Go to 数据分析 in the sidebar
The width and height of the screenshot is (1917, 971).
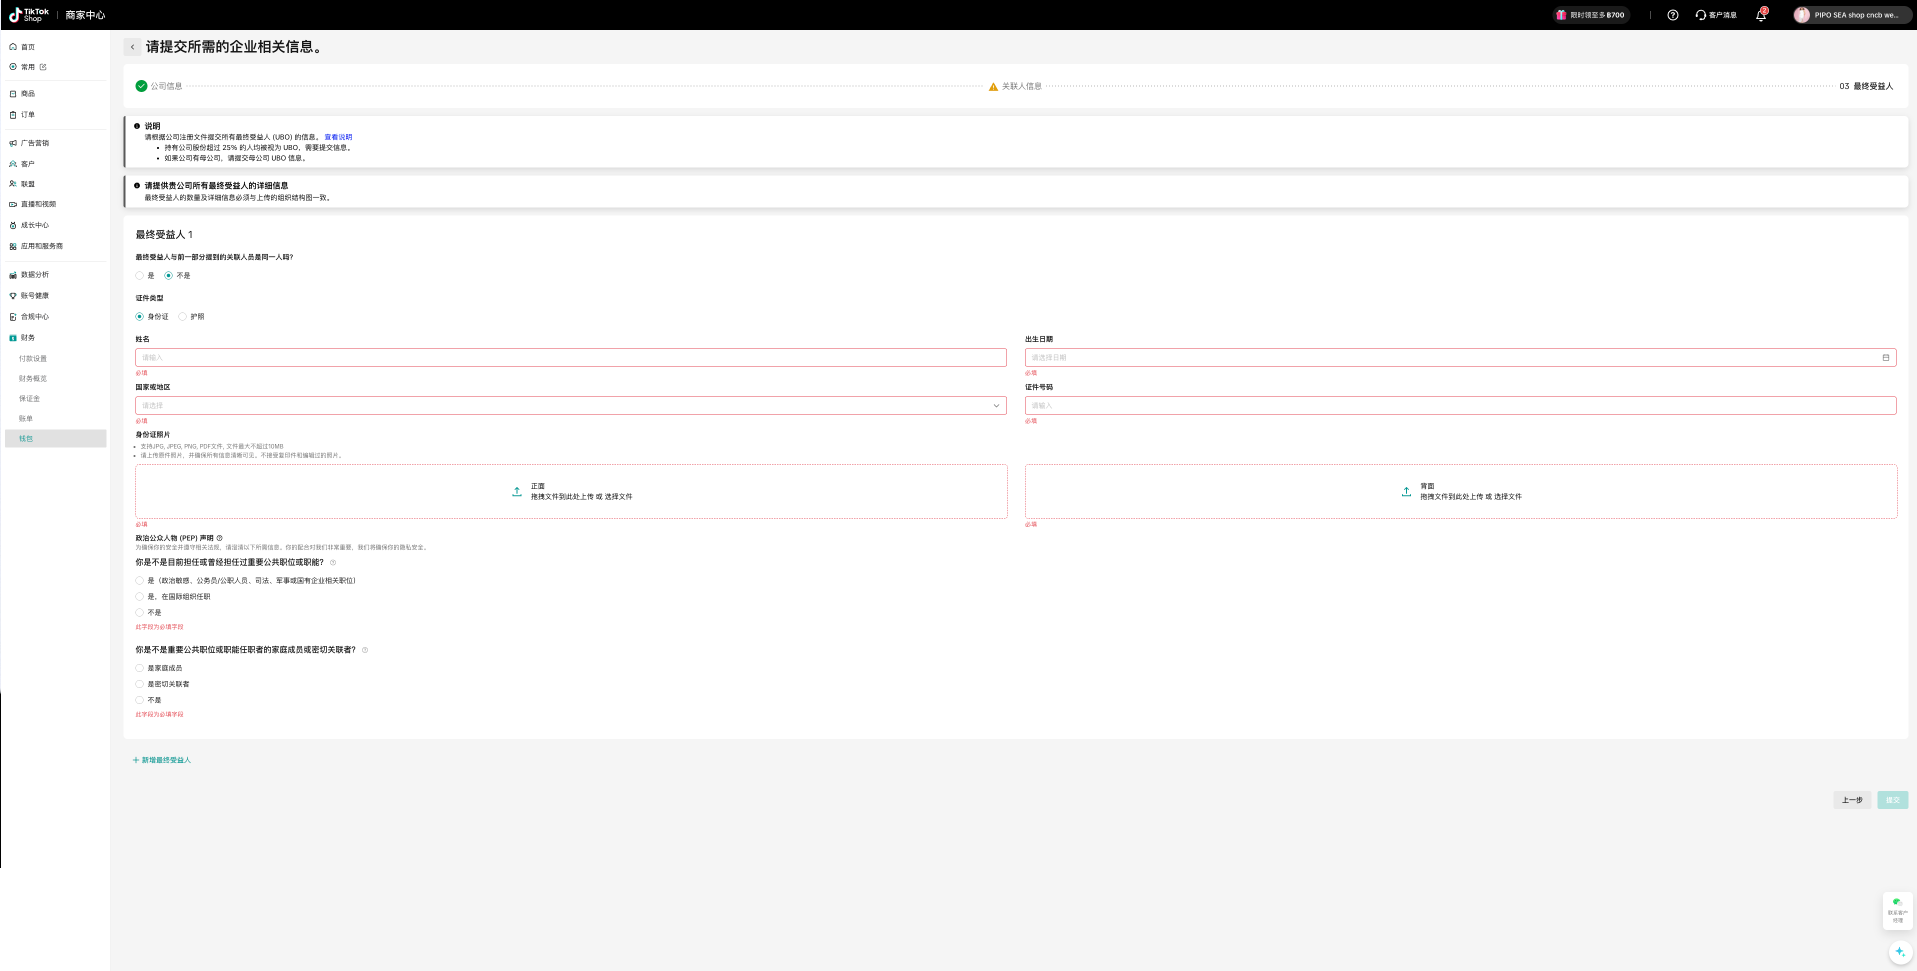click(x=35, y=275)
